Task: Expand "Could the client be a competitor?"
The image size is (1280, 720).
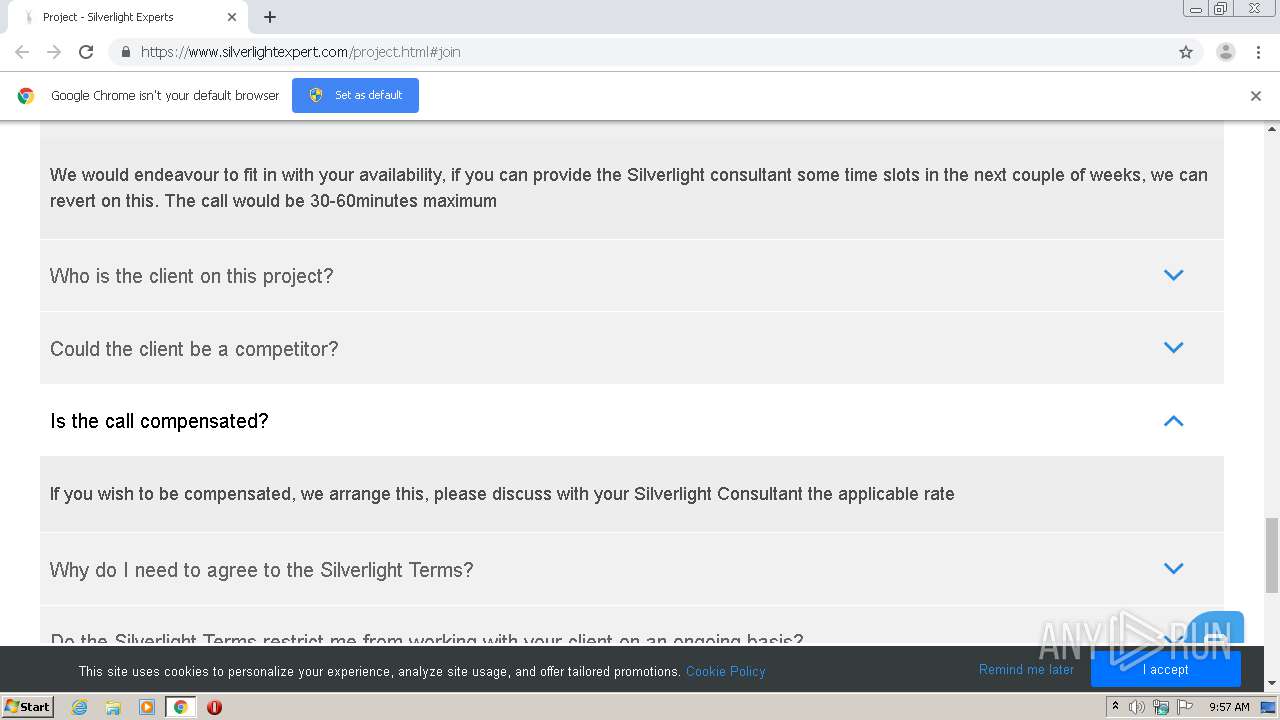Action: tap(1173, 348)
